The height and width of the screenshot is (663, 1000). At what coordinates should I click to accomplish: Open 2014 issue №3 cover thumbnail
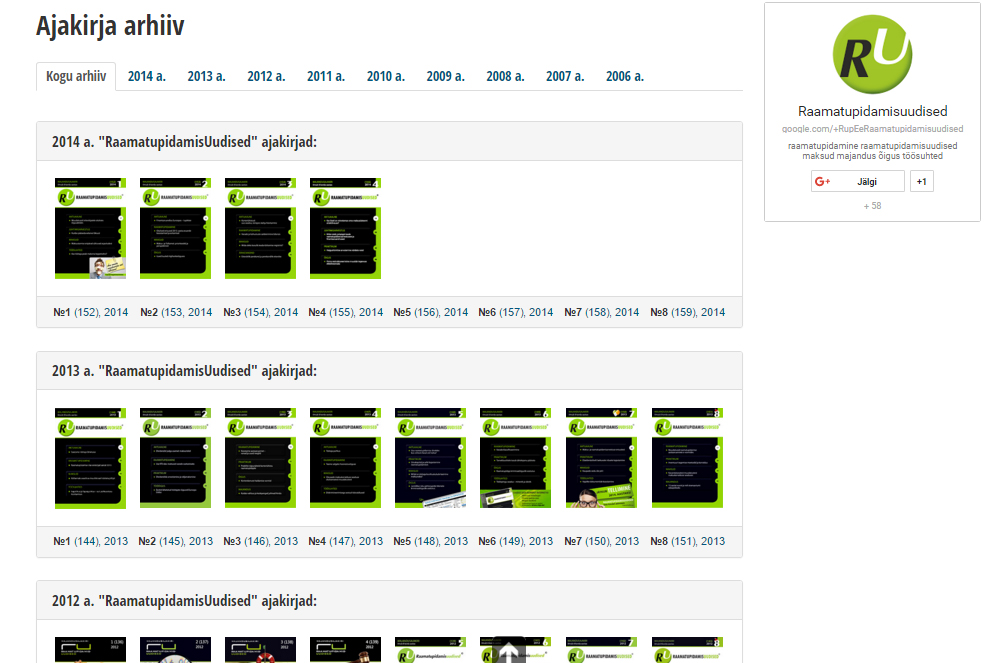(x=260, y=228)
